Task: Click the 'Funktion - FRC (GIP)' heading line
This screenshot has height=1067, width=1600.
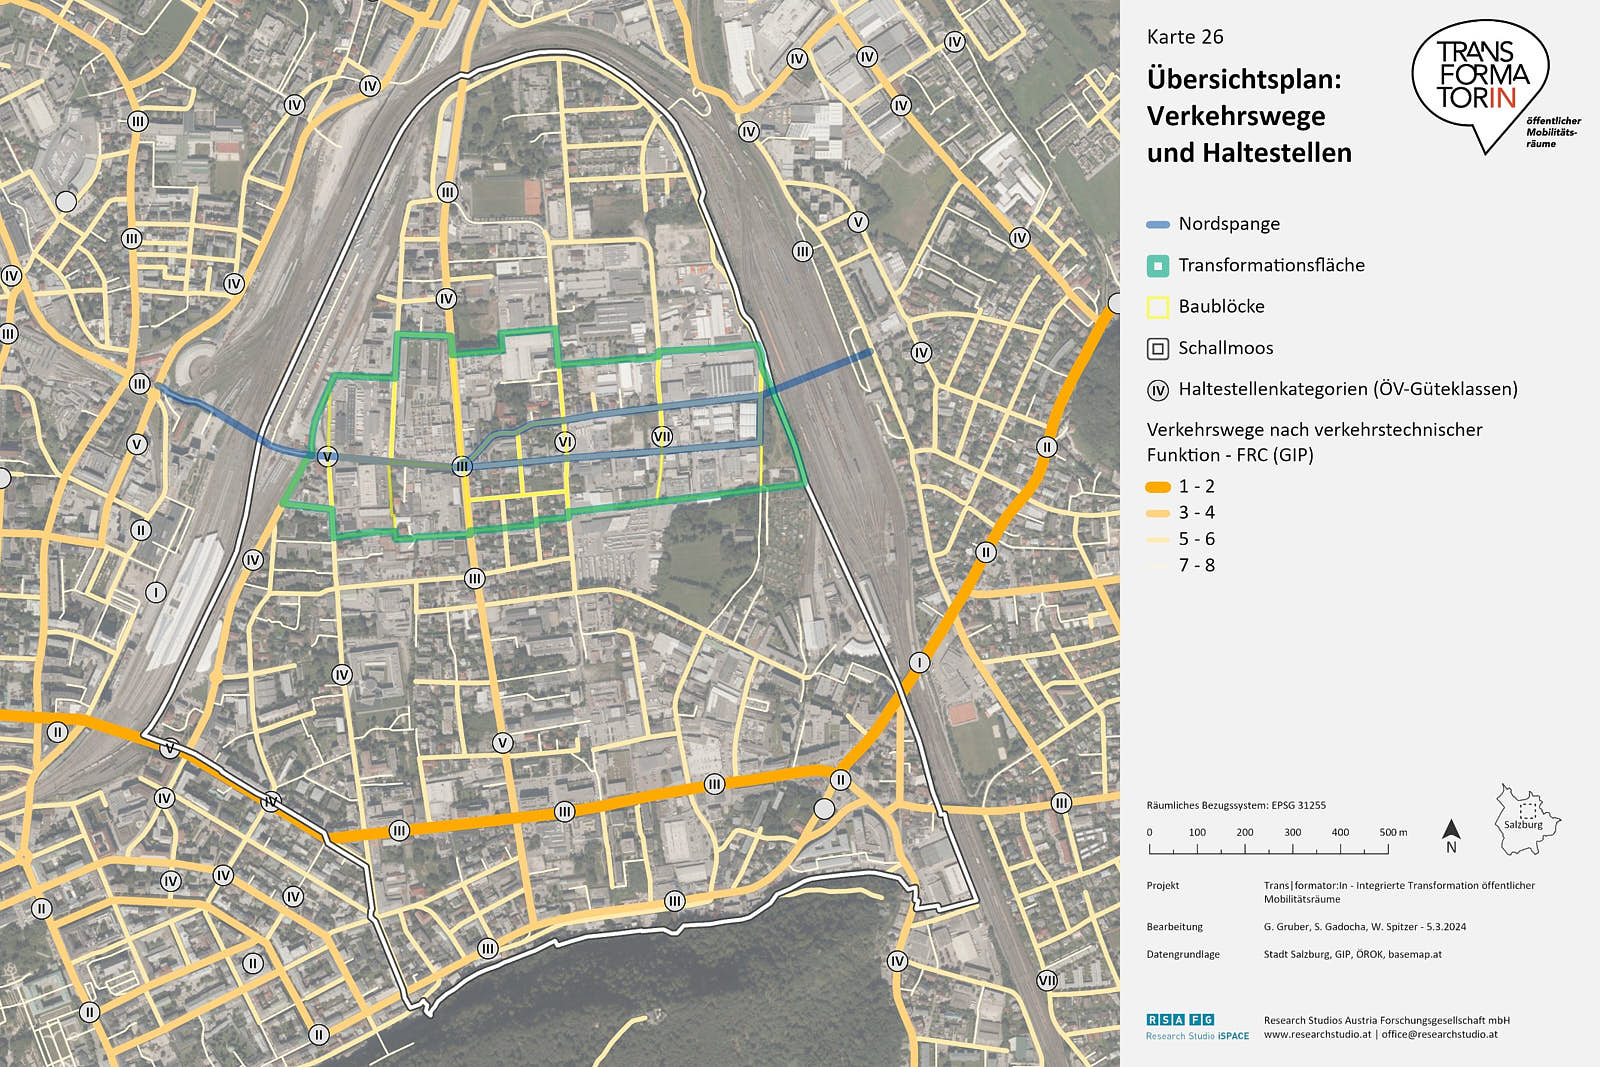Action: pyautogui.click(x=1230, y=455)
